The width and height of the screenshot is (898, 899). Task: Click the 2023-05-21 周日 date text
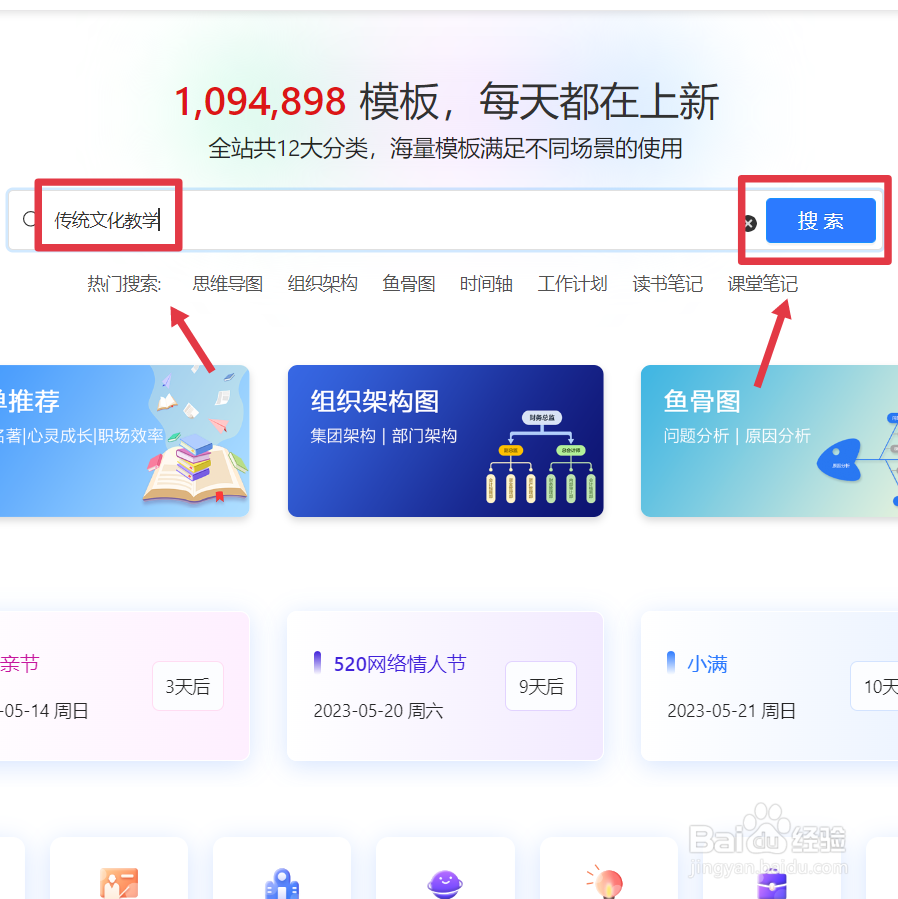732,711
